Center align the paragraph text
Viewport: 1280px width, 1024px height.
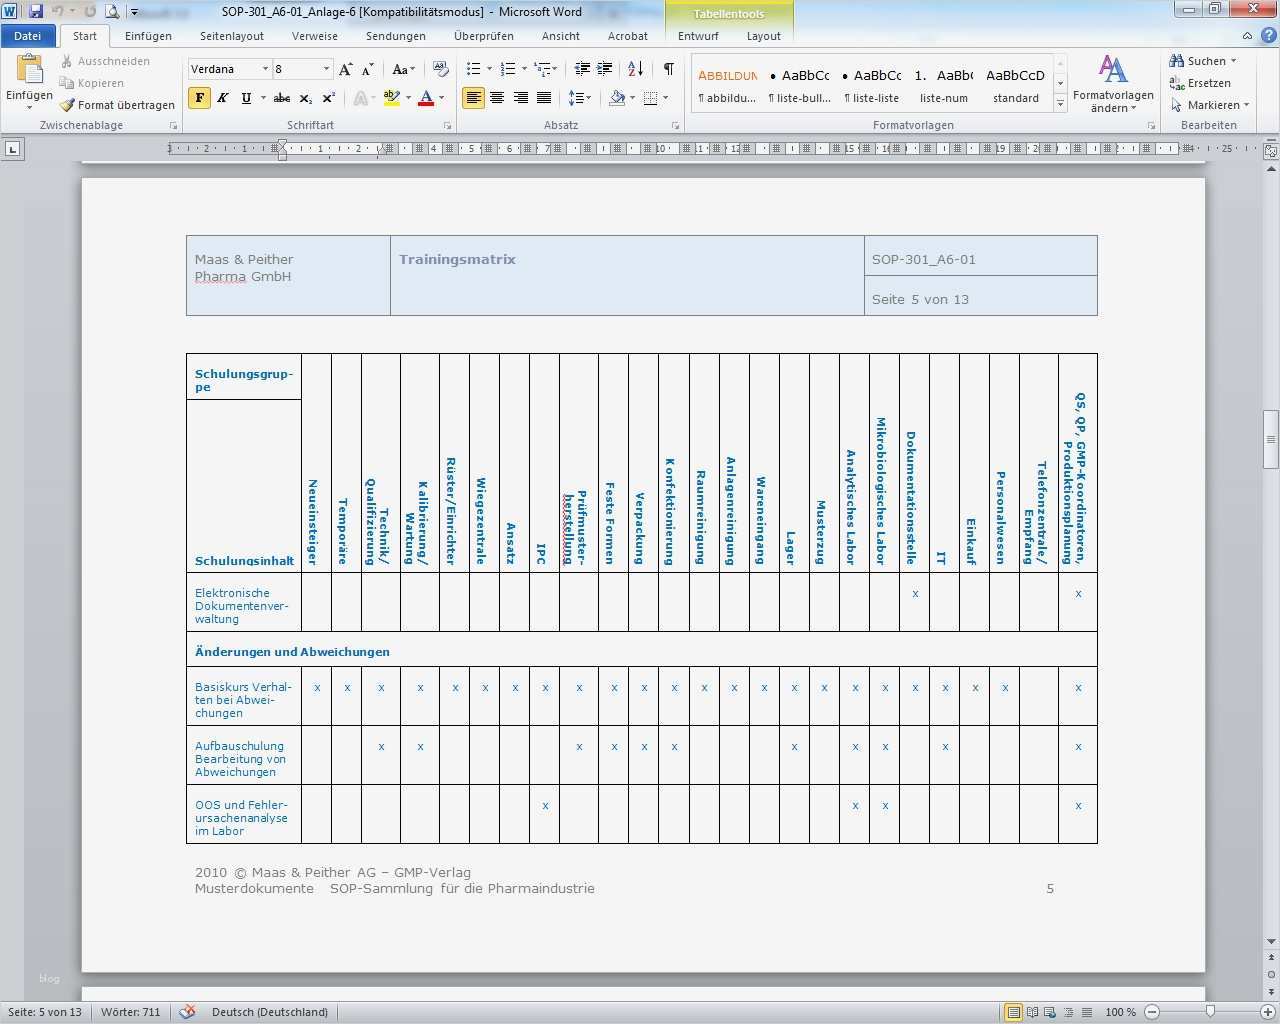tap(497, 98)
